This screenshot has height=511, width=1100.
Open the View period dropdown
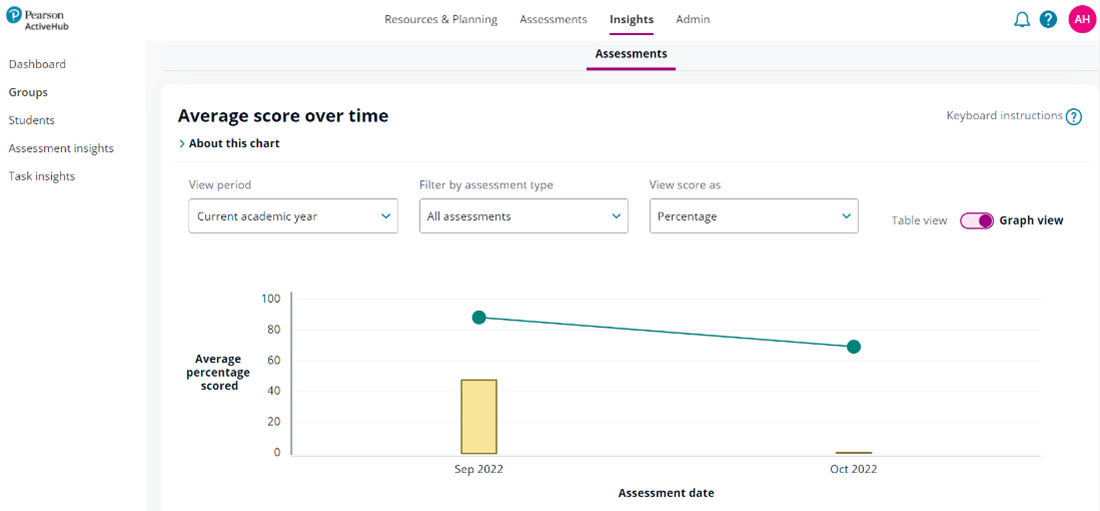click(293, 216)
